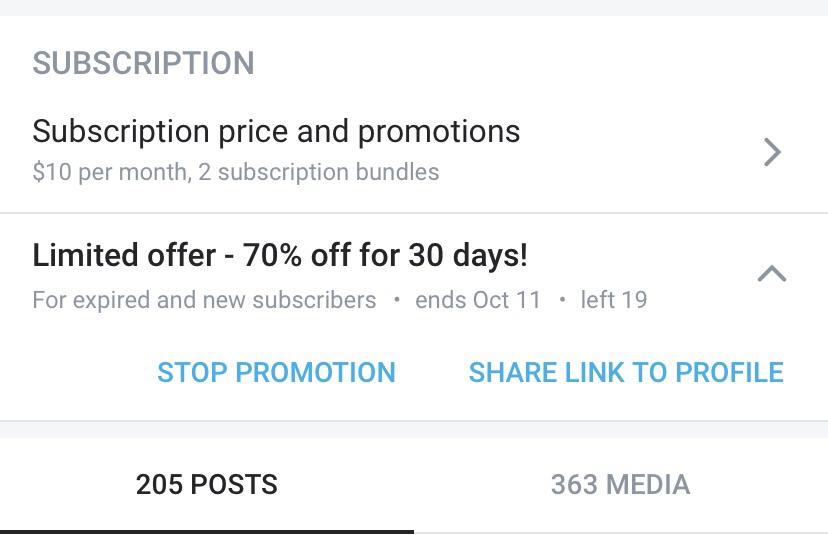828x535 pixels.
Task: Tap the left 19 remaining counter
Action: click(x=614, y=300)
